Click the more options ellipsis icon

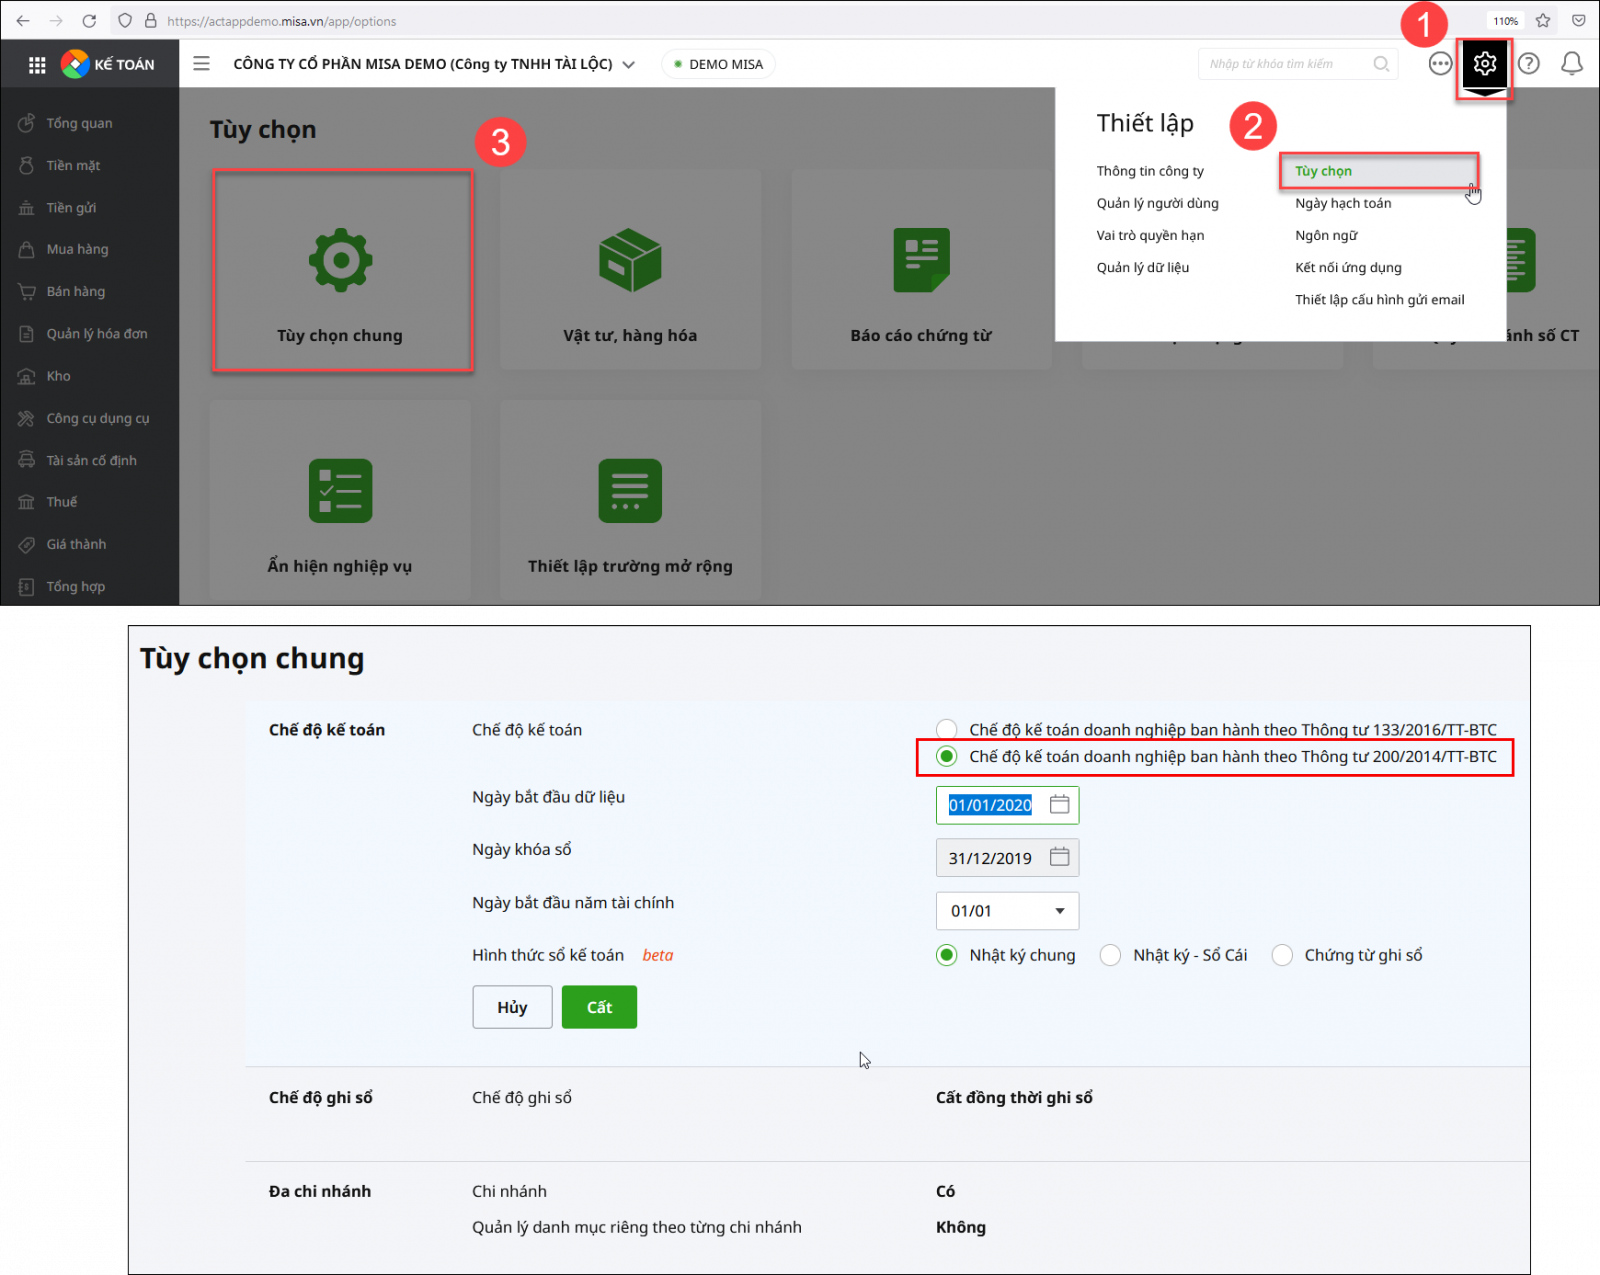tap(1440, 64)
